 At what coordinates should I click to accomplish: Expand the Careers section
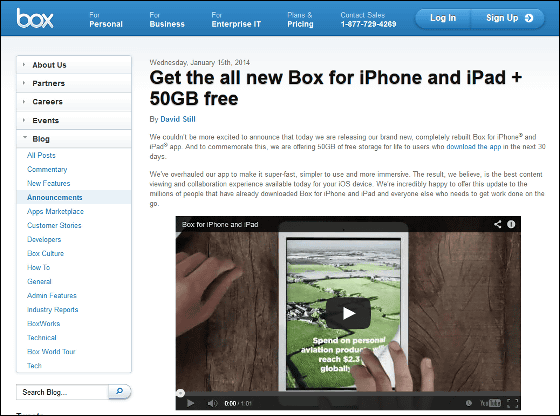click(x=74, y=102)
